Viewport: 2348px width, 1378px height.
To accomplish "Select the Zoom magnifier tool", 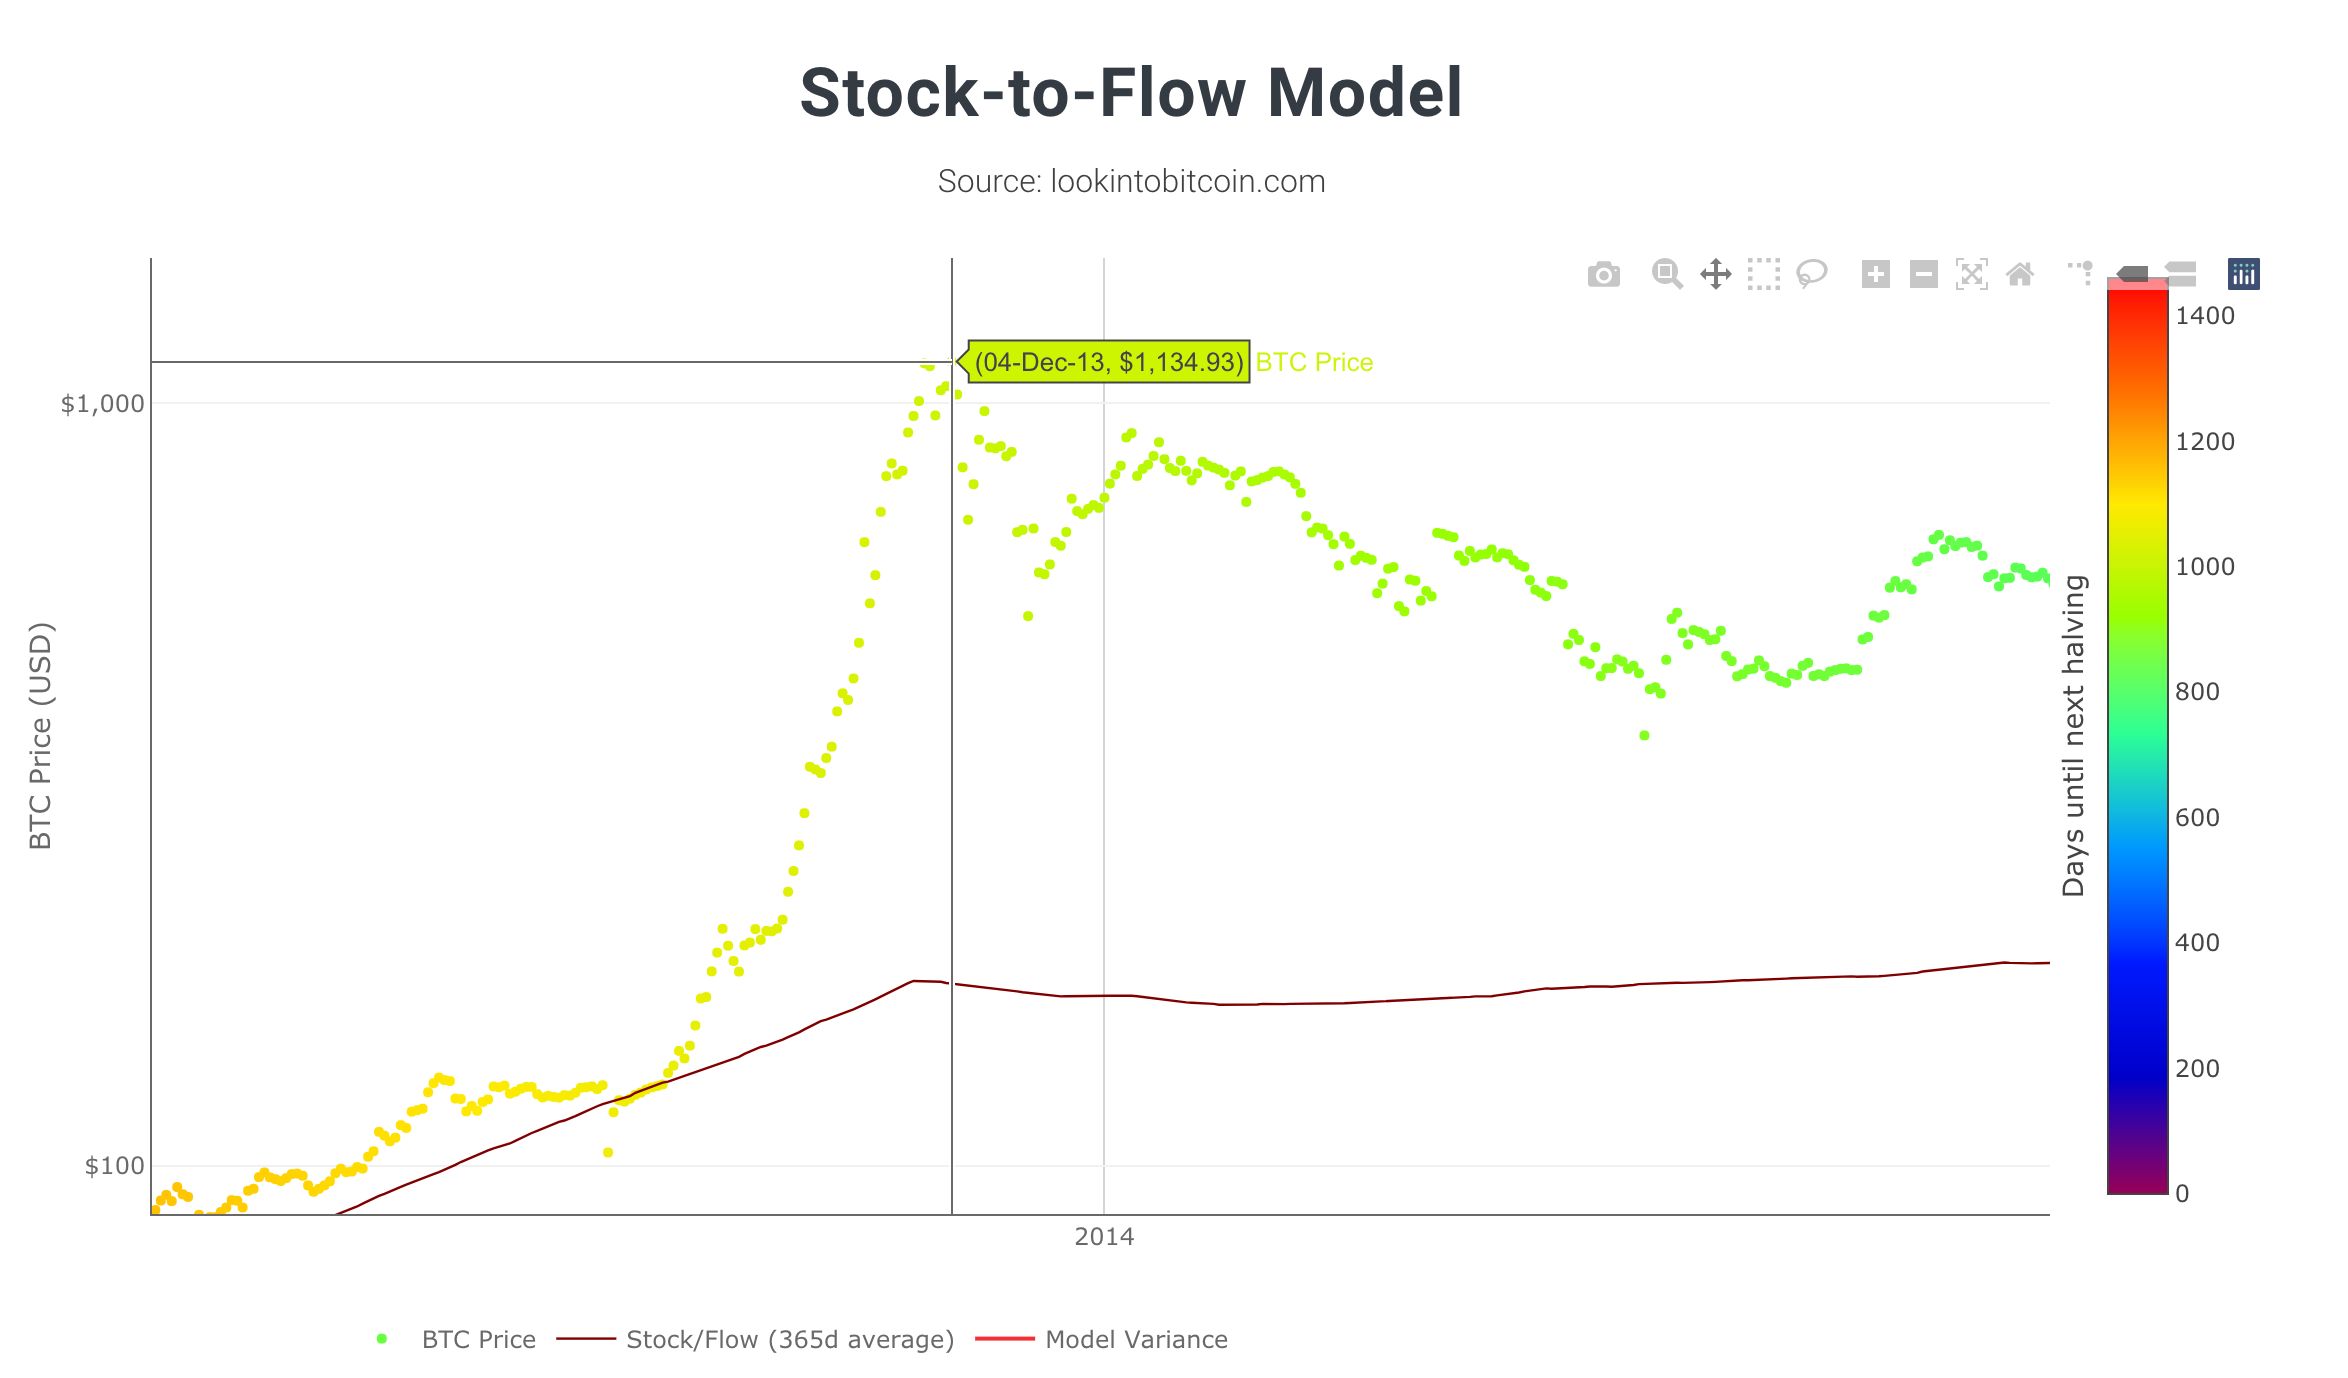I will click(x=1667, y=274).
